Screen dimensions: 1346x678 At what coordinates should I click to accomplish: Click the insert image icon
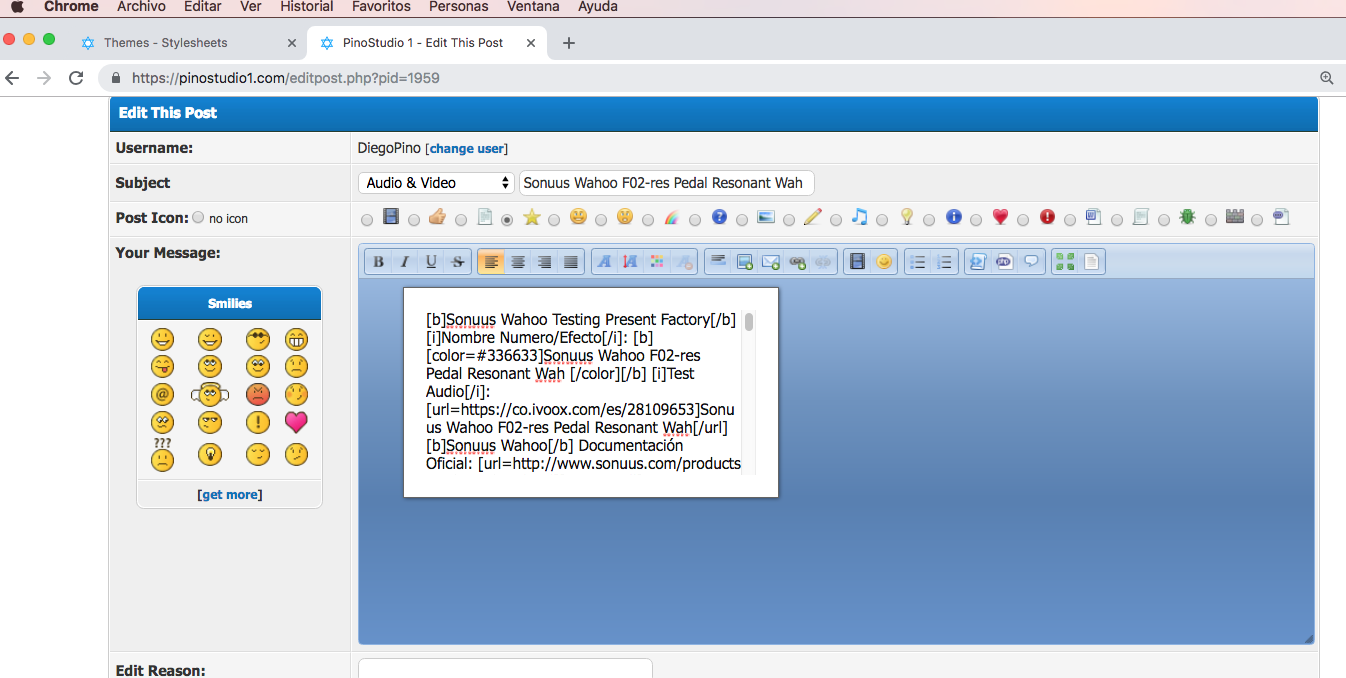(x=744, y=262)
